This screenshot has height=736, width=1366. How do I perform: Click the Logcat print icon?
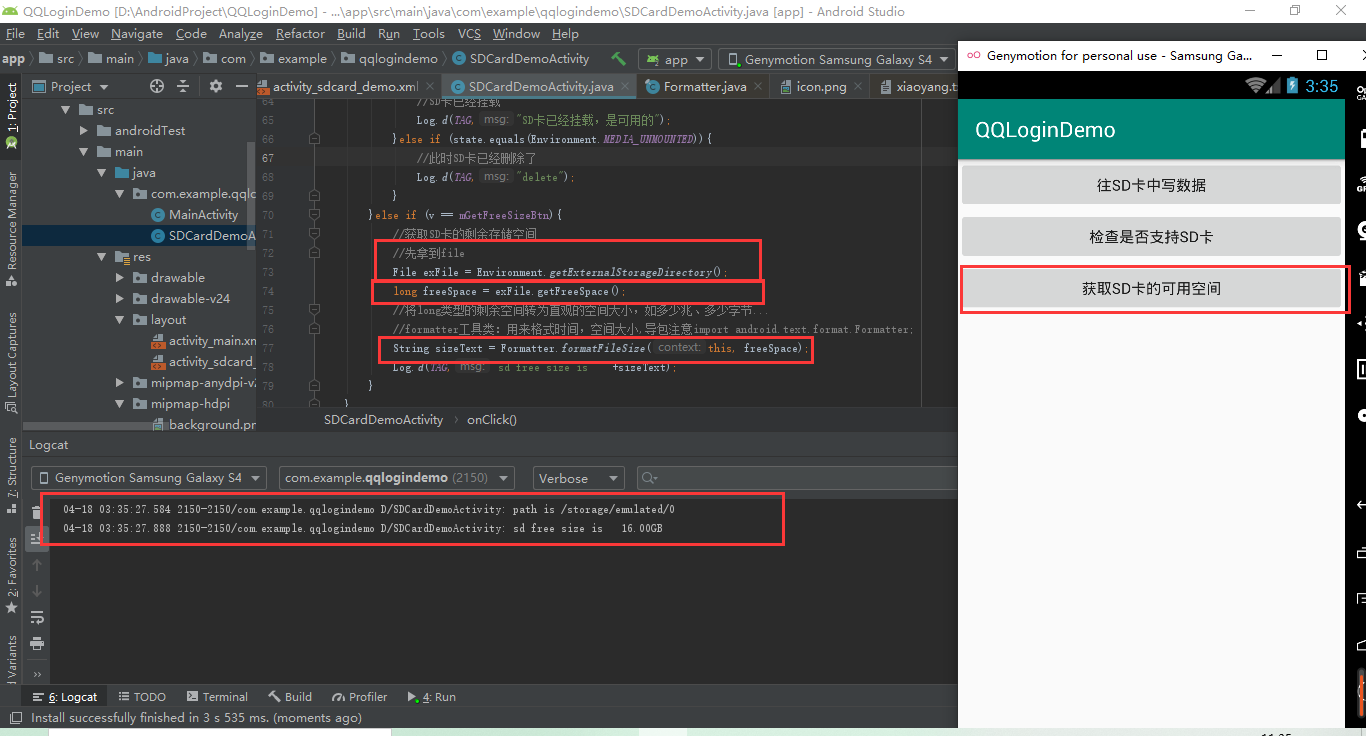37,643
